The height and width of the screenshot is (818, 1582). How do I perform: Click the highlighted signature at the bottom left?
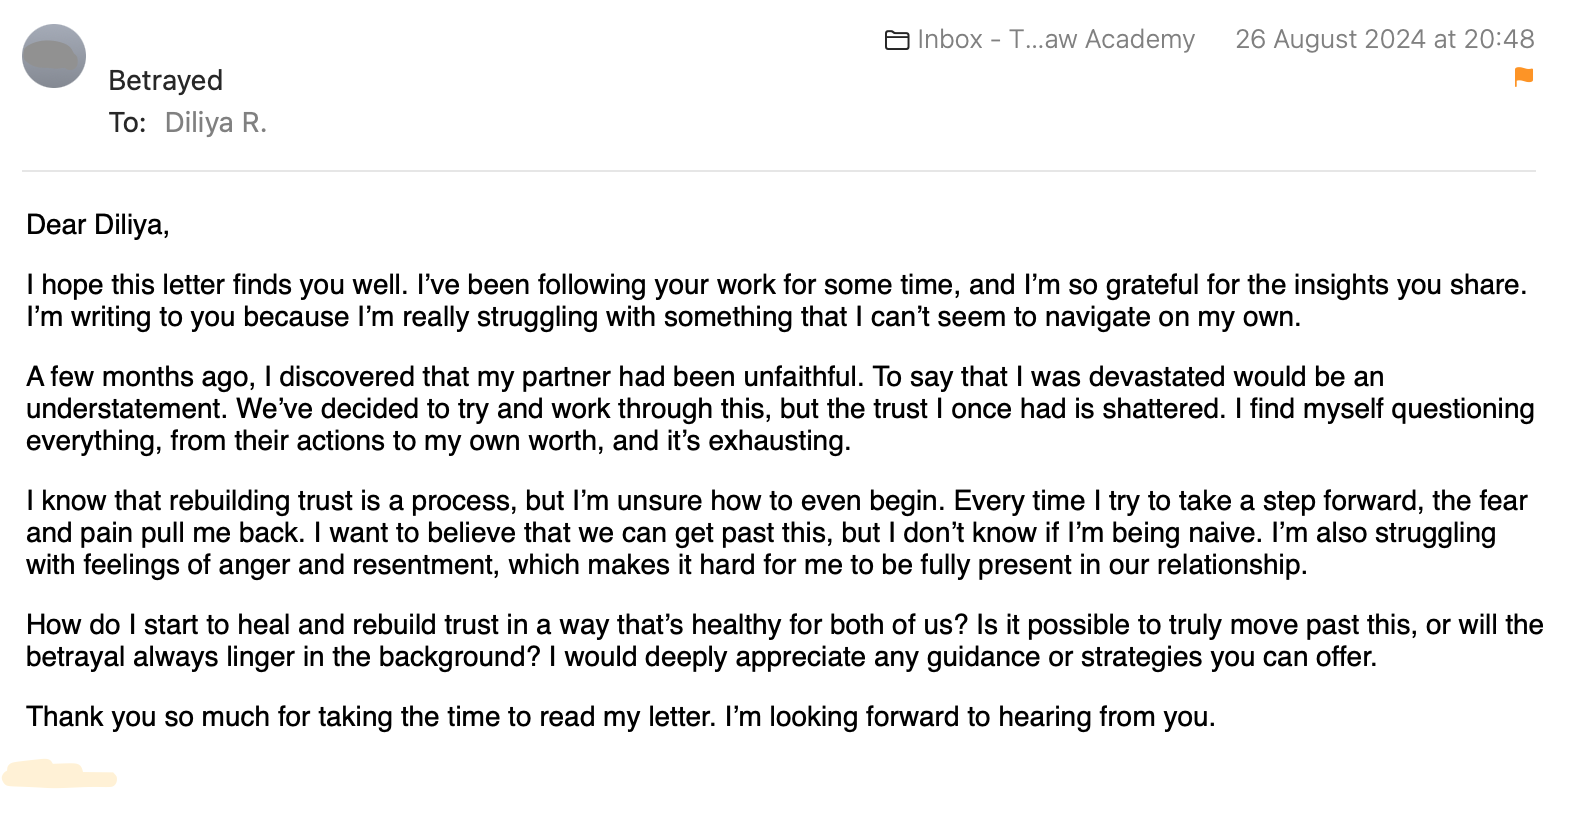tap(60, 775)
